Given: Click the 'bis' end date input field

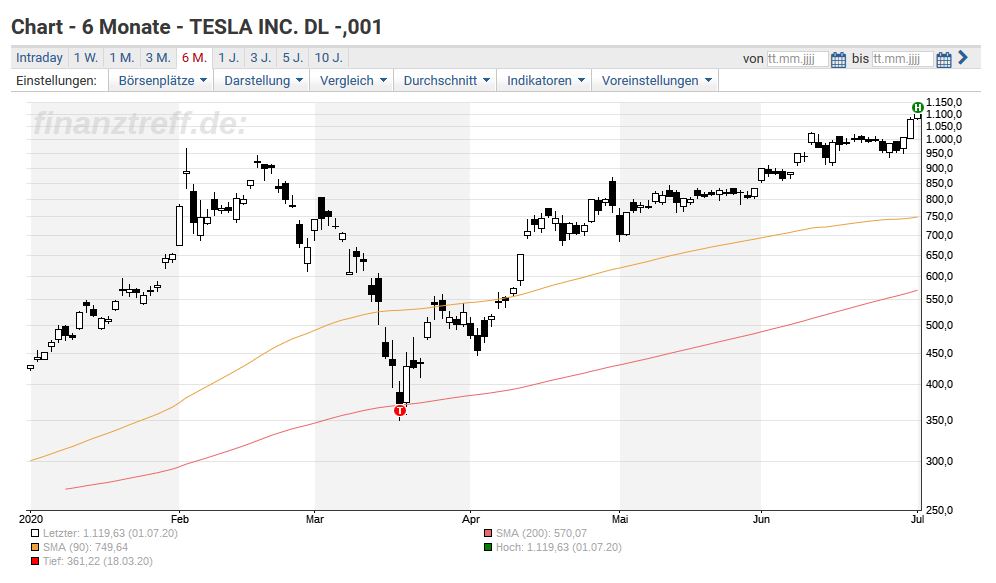Looking at the screenshot, I should coord(903,59).
